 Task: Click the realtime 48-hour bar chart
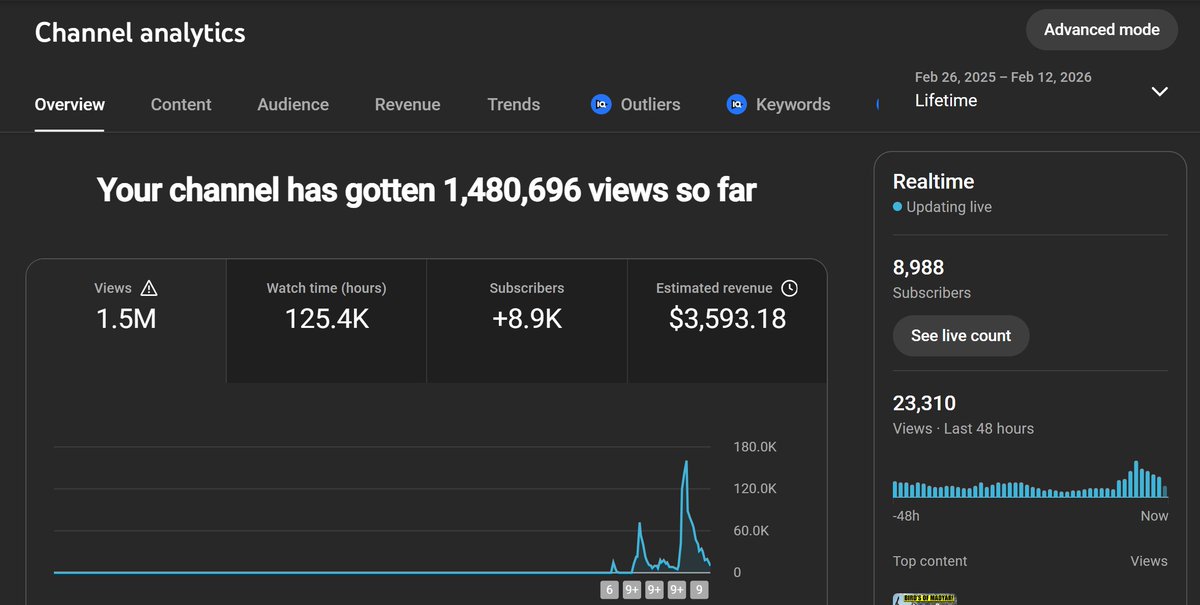pos(1030,479)
